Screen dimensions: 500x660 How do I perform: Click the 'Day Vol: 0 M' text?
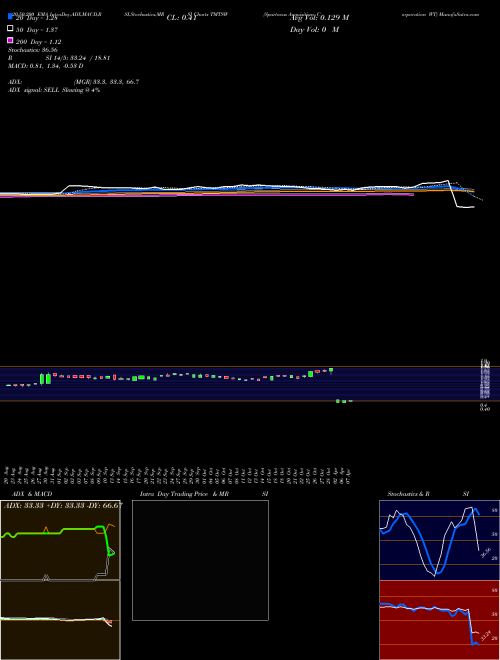314,30
